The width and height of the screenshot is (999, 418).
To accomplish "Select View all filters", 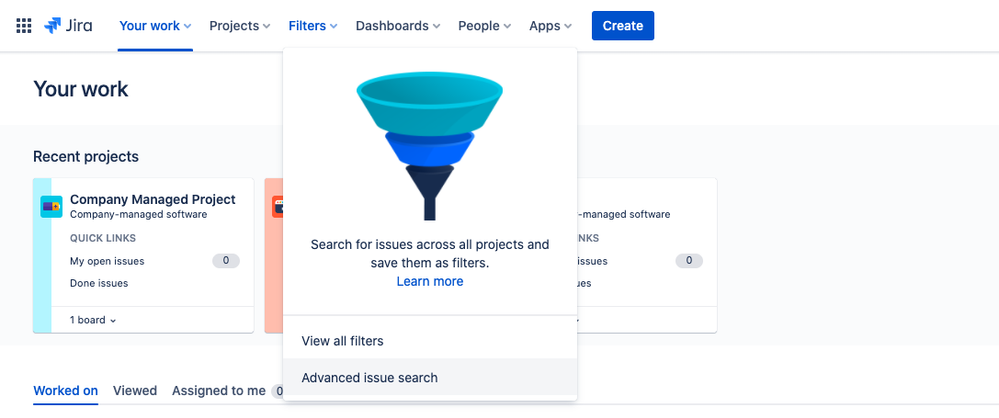I will coord(430,341).
